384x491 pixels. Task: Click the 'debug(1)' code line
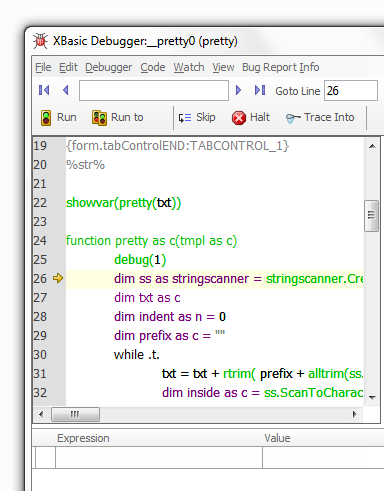click(140, 260)
